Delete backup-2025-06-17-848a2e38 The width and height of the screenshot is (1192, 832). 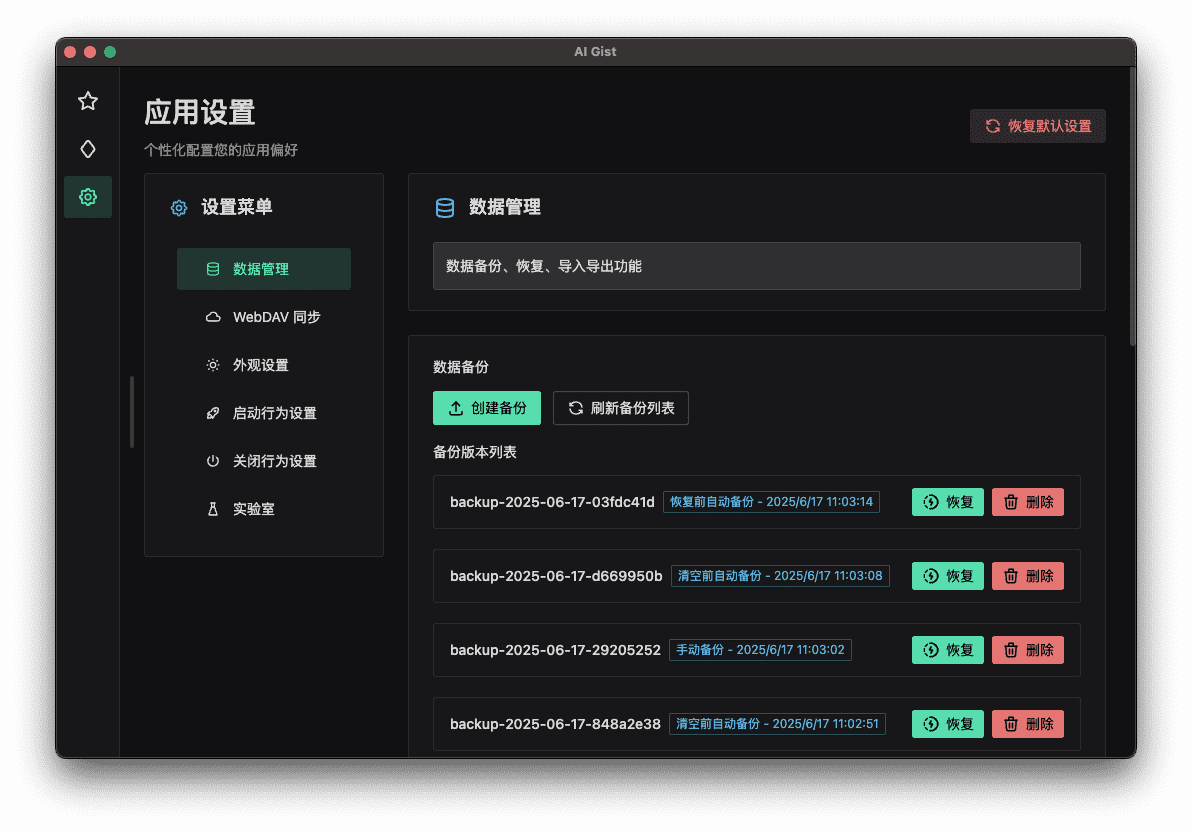pos(1028,724)
